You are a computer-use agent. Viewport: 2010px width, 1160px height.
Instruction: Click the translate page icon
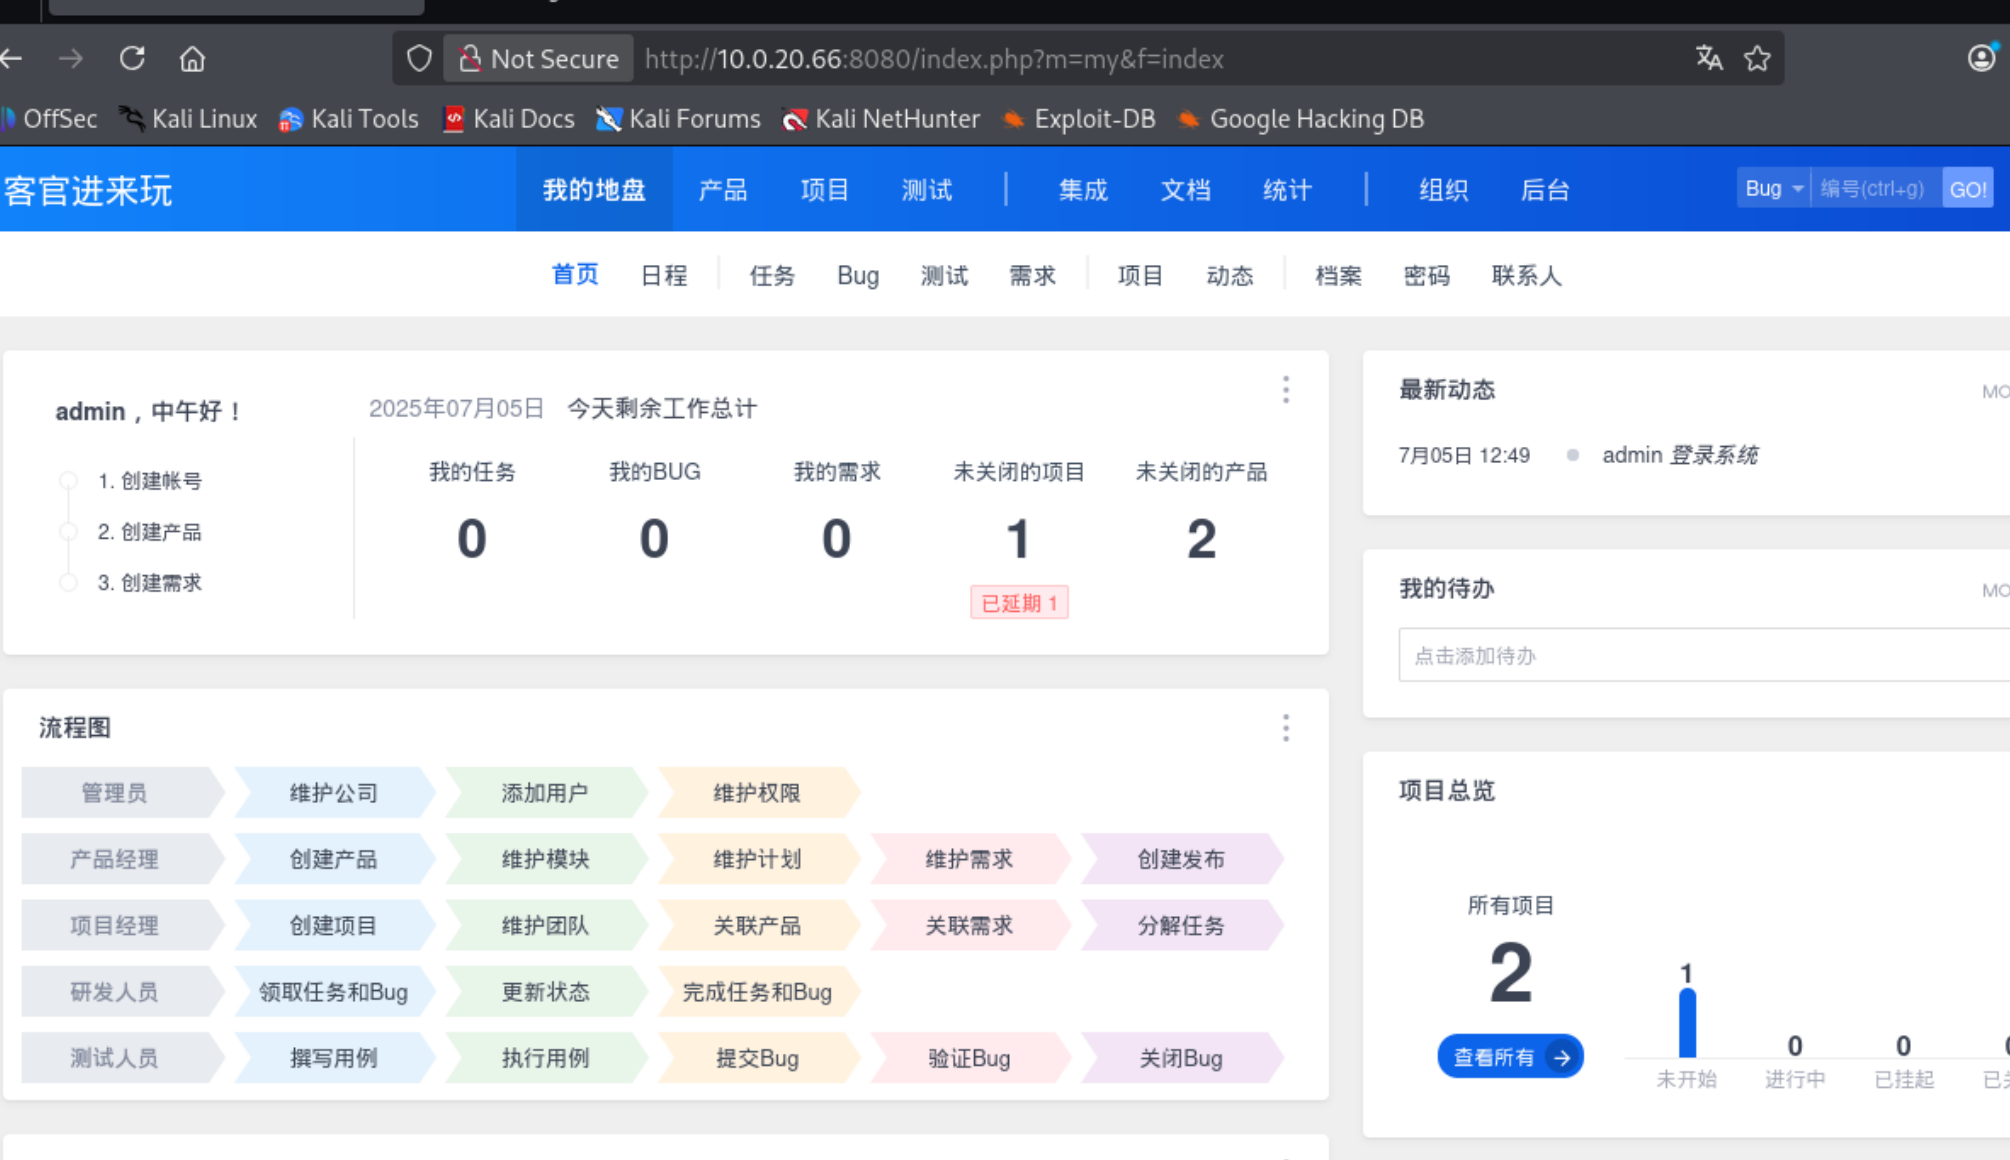(x=1709, y=59)
